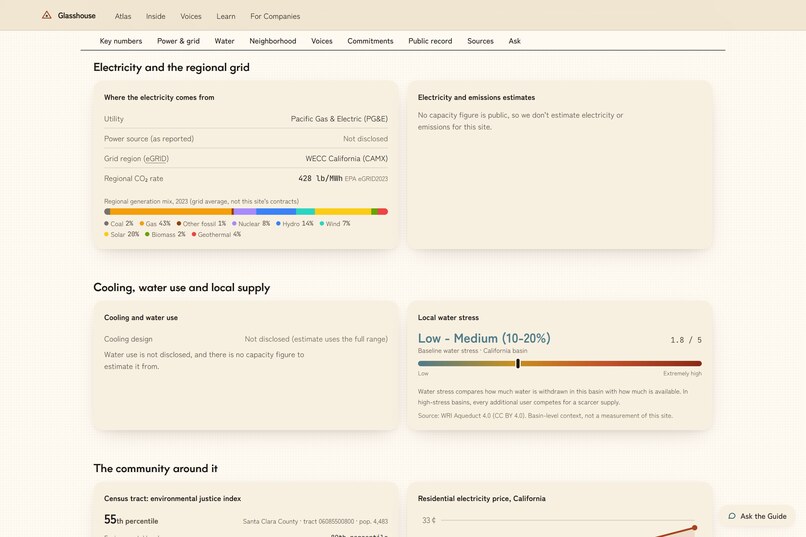Go to the Glasshouse home link
Viewport: 806px width, 537px height.
[x=69, y=15]
